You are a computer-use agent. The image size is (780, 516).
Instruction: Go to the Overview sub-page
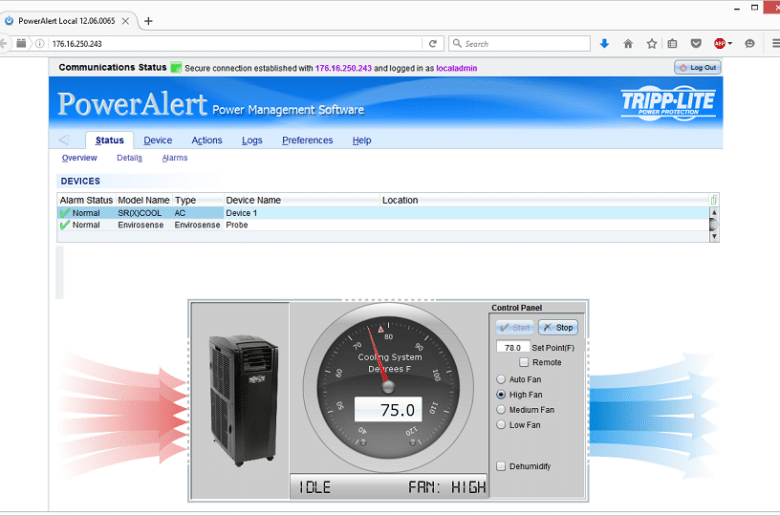click(80, 158)
